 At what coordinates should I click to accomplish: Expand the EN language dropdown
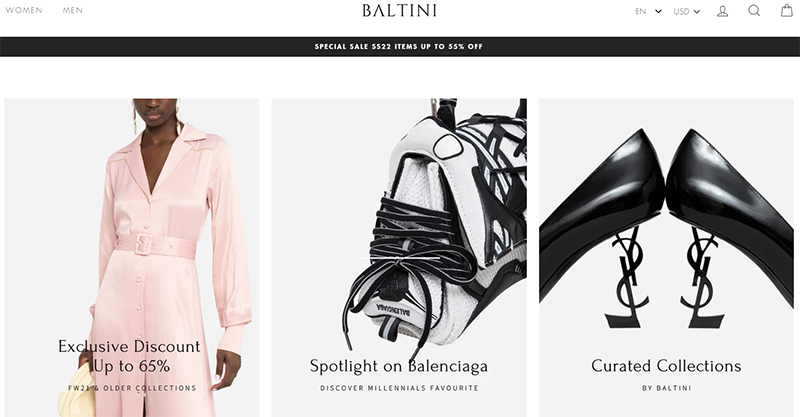pyautogui.click(x=648, y=11)
